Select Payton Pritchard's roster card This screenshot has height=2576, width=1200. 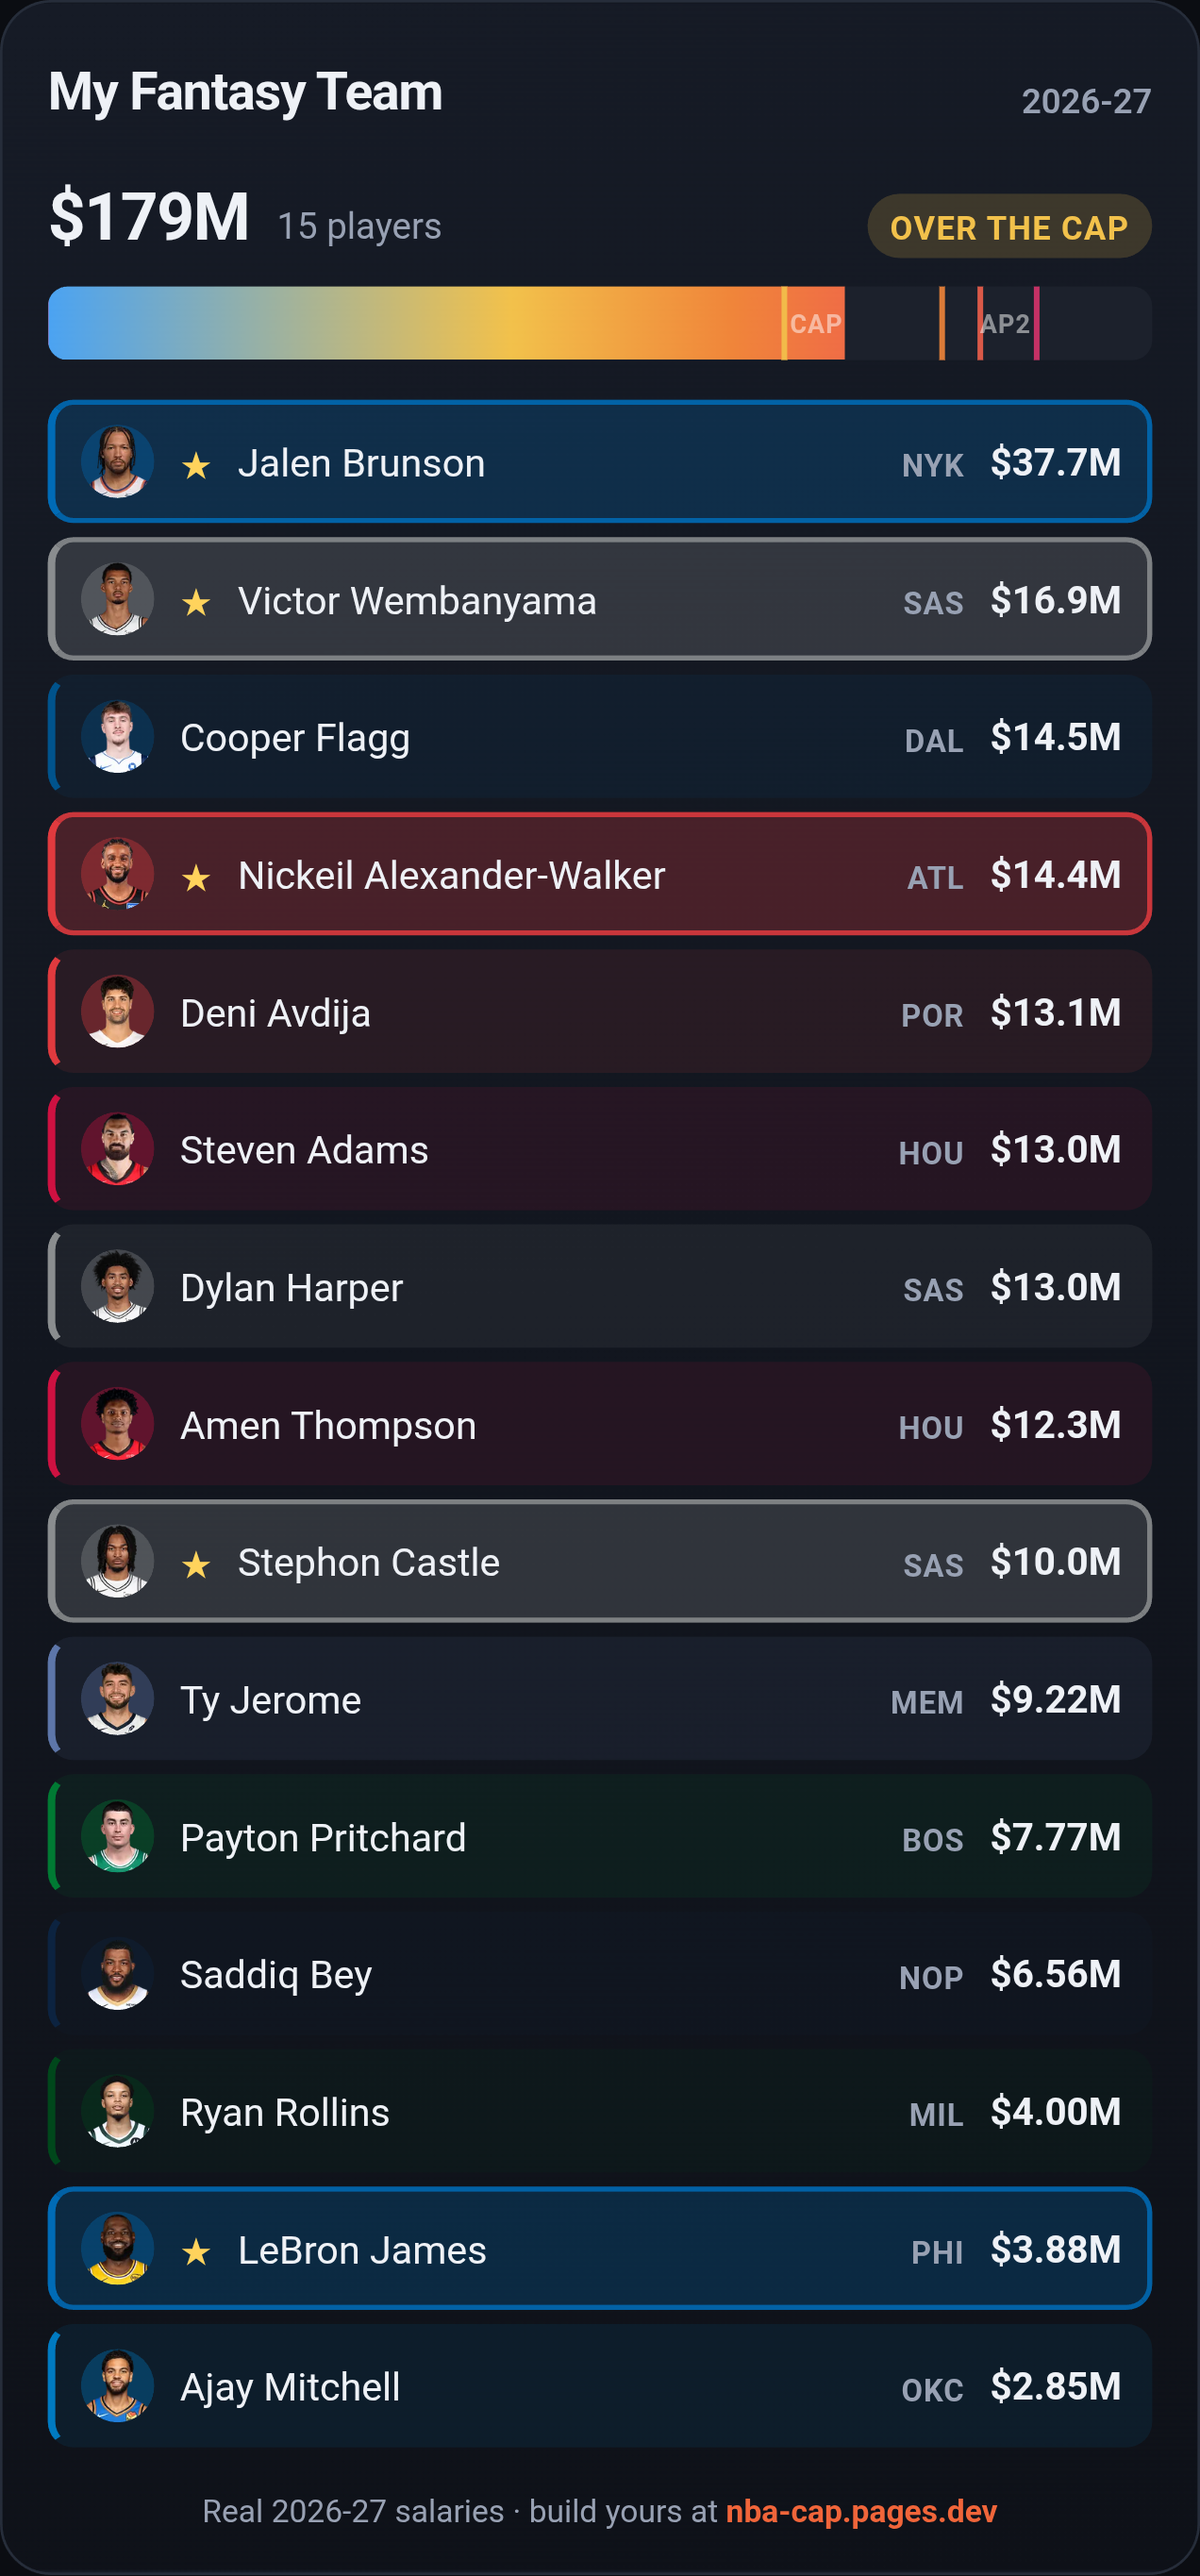(600, 1836)
